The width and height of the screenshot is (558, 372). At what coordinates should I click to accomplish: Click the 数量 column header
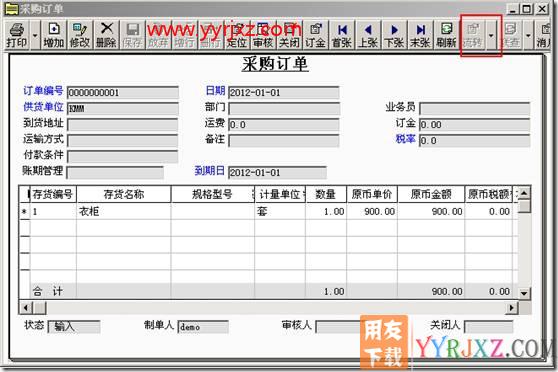(x=326, y=194)
